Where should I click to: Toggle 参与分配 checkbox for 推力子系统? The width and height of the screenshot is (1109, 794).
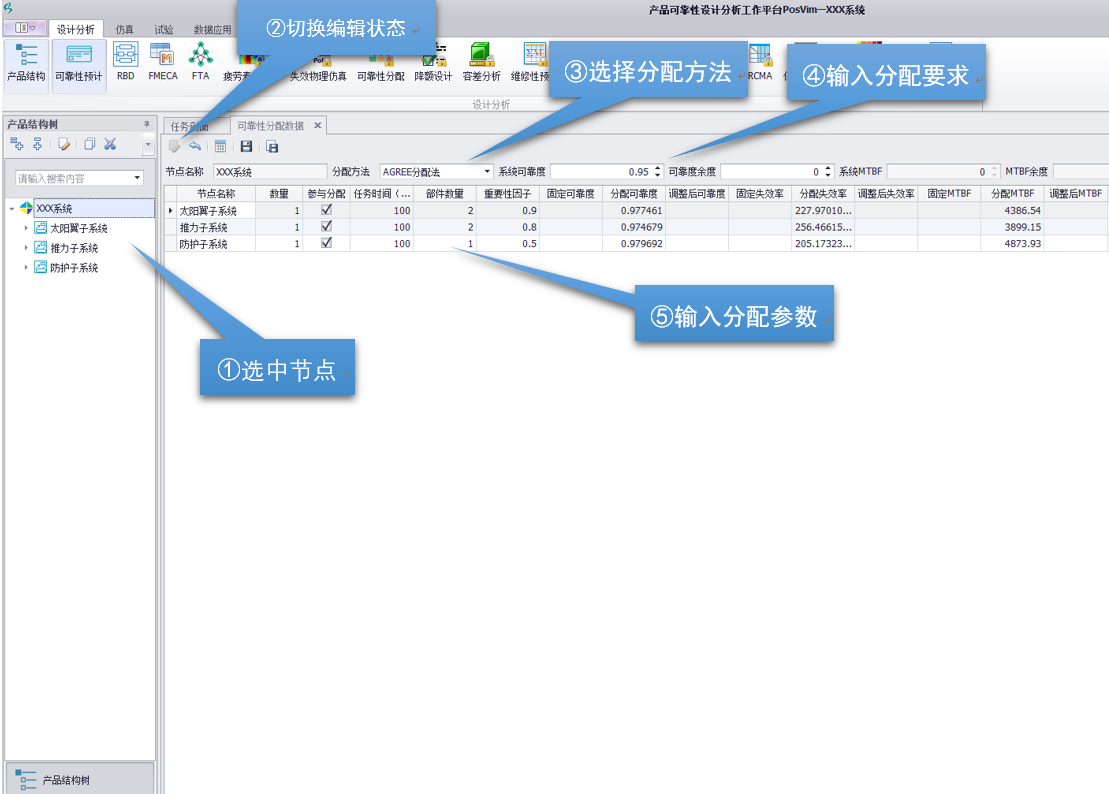pyautogui.click(x=326, y=226)
